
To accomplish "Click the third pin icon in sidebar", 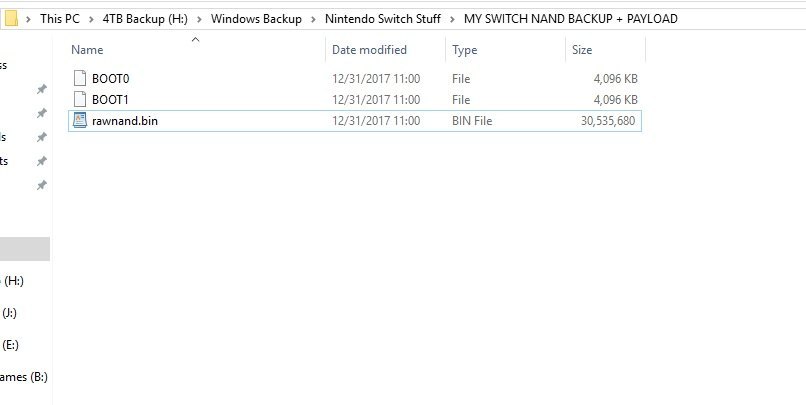I will (42, 137).
